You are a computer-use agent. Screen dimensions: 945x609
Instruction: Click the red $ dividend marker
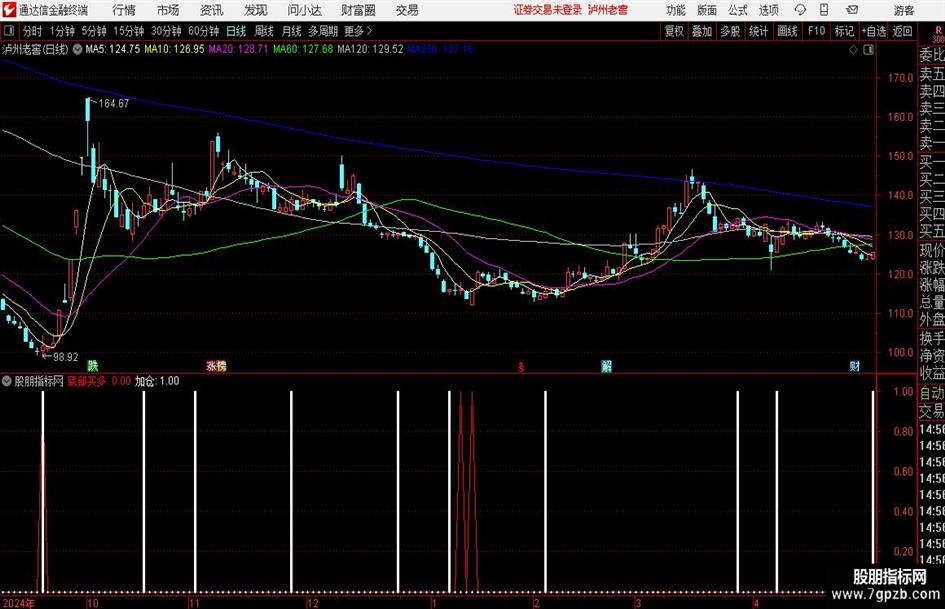point(521,367)
